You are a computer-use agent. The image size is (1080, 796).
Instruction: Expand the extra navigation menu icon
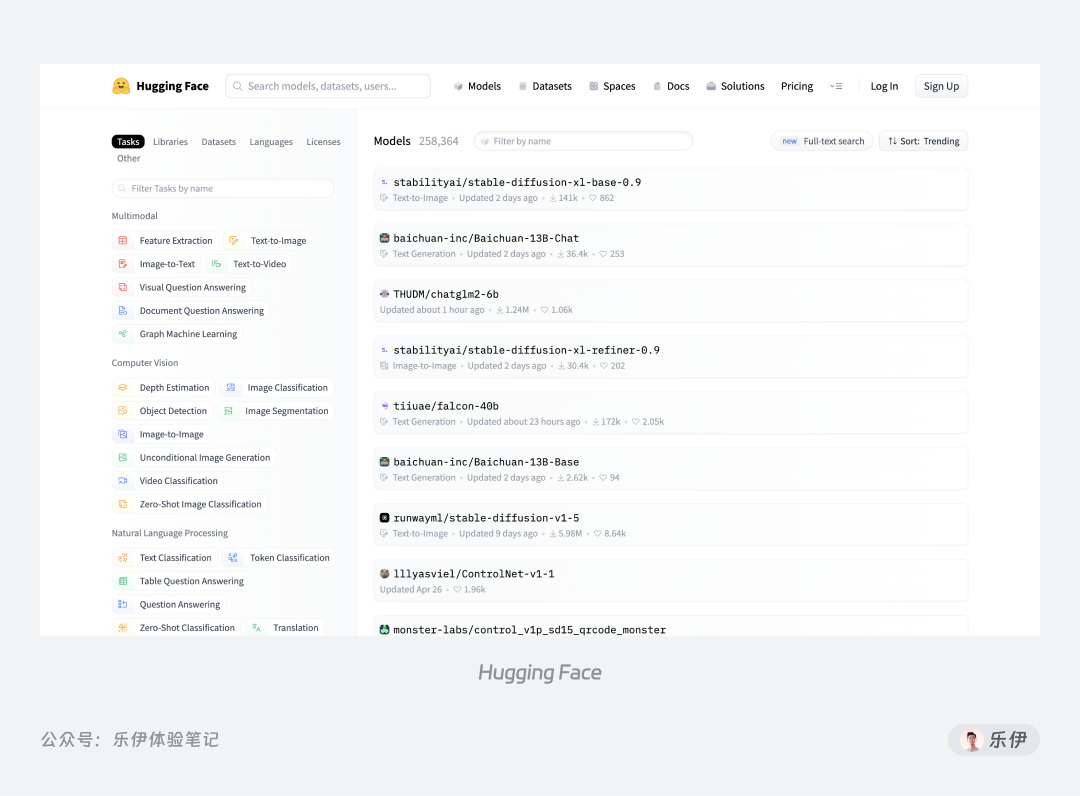[x=836, y=86]
